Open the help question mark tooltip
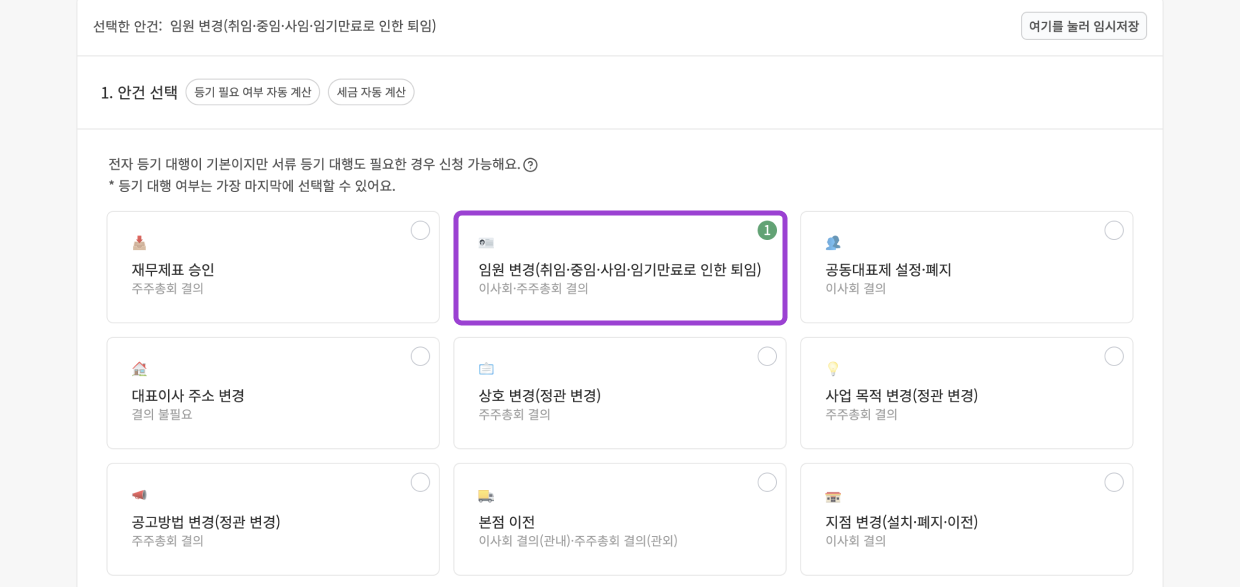This screenshot has width=1240, height=587. (530, 165)
